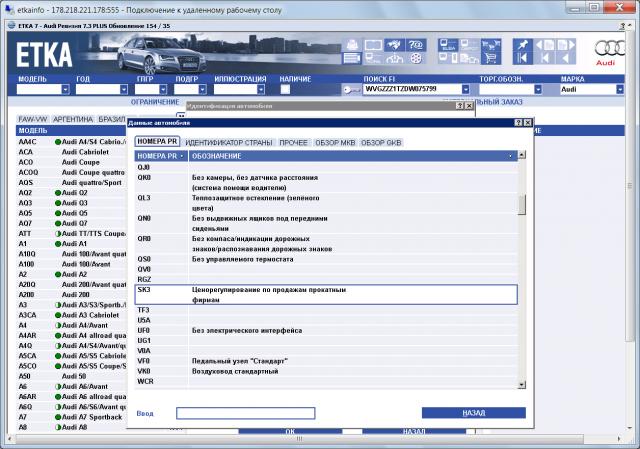Open the МАРКА dropdown showing Audi
The image size is (640, 449).
[x=620, y=89]
